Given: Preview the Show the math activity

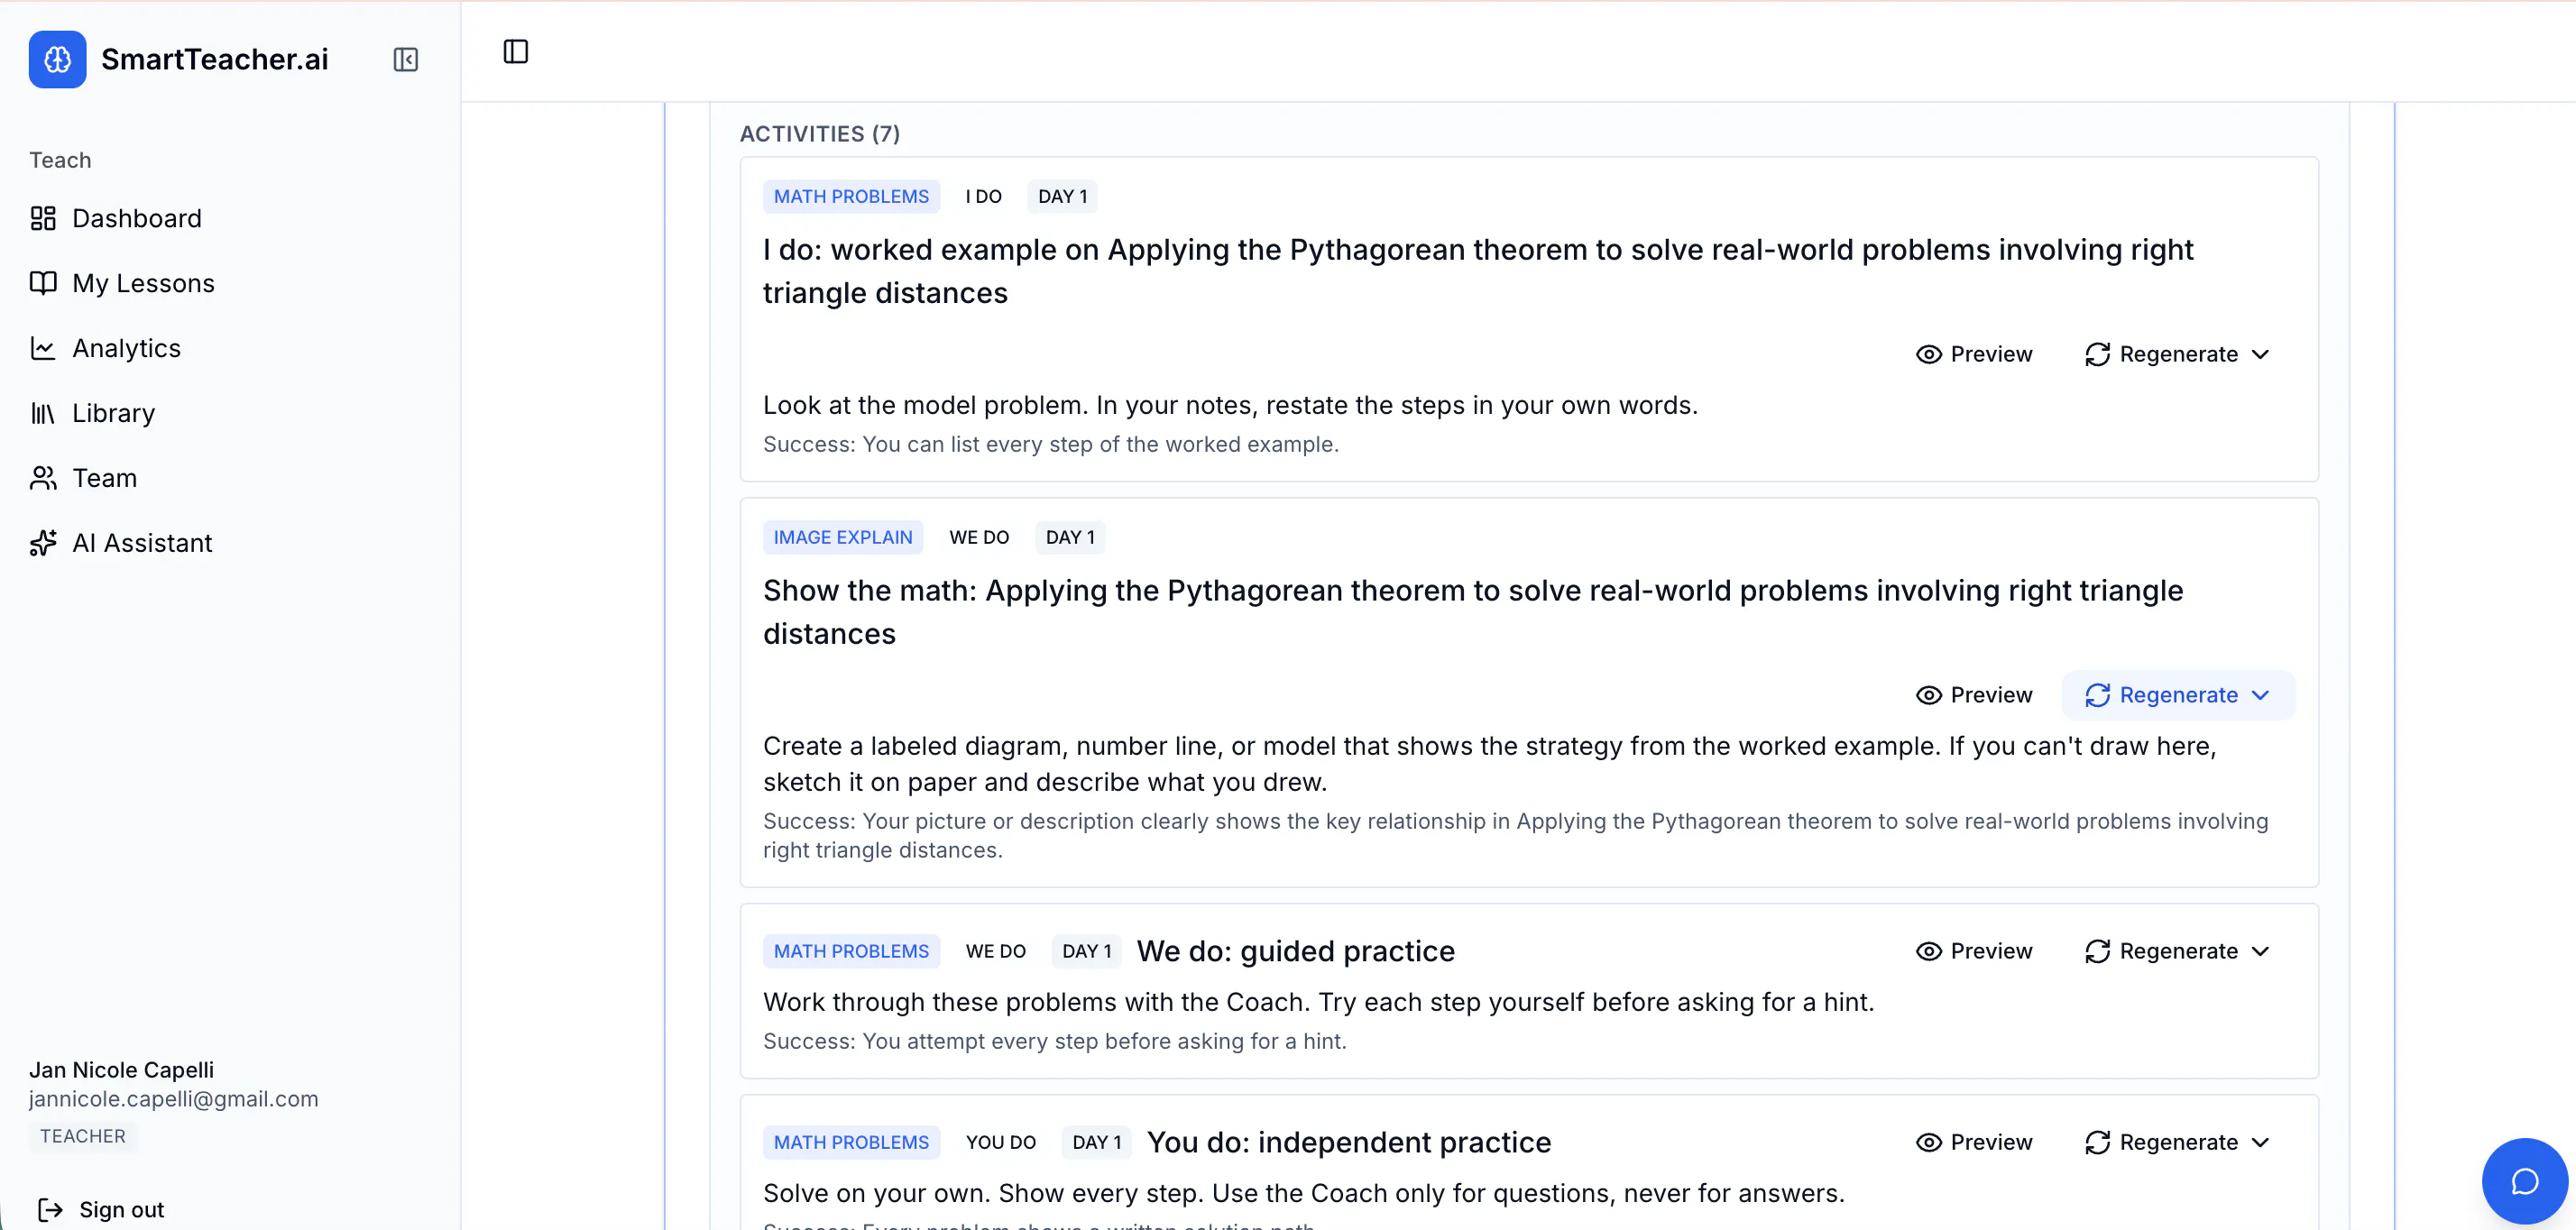Looking at the screenshot, I should [1974, 695].
